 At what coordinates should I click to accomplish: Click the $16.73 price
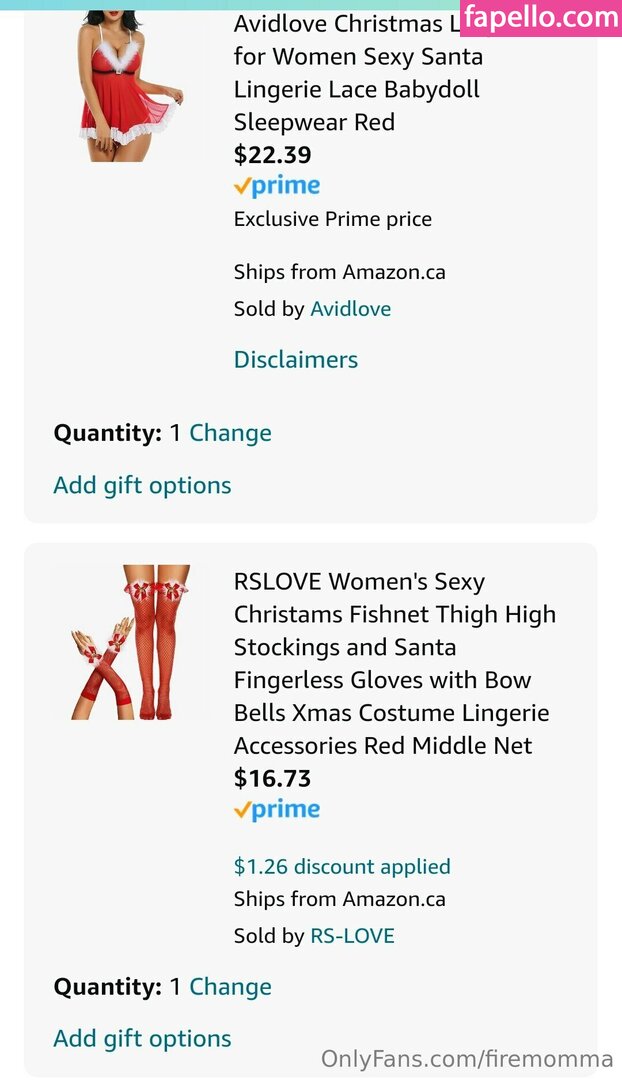tap(272, 778)
